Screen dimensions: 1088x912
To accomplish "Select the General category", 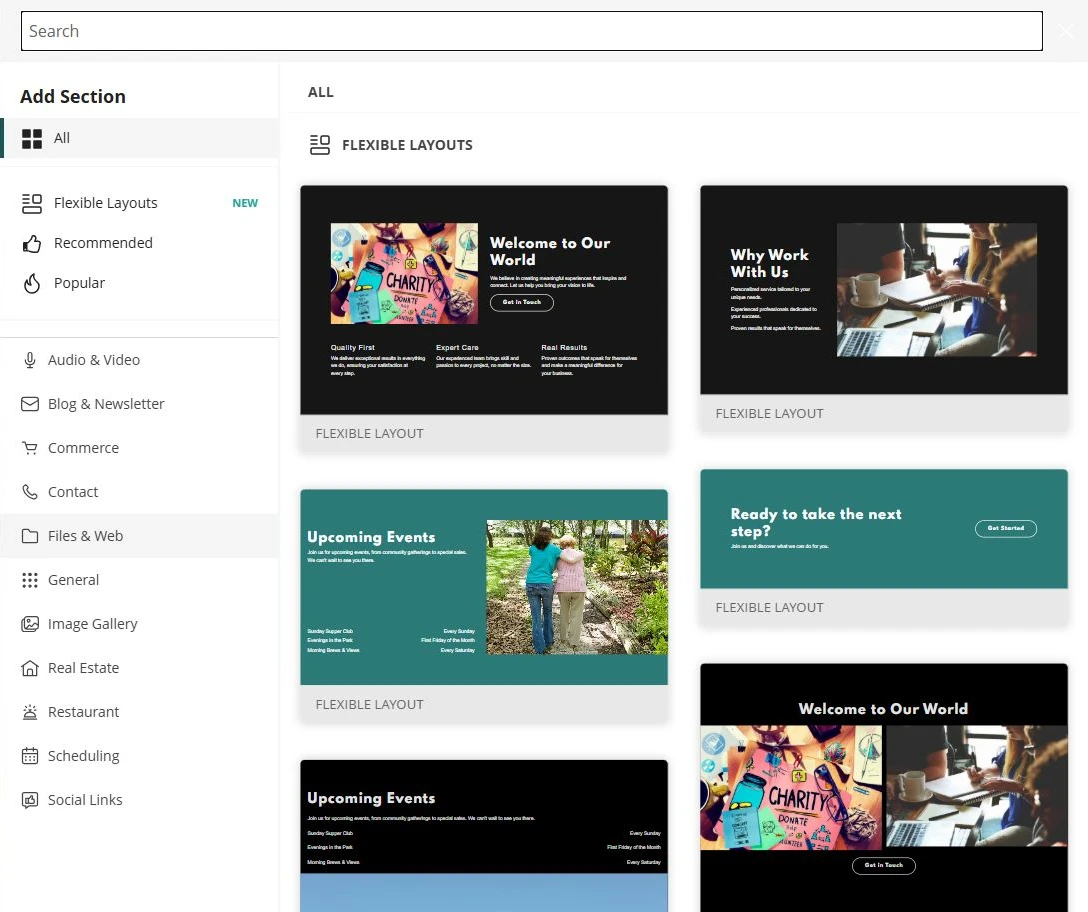I will coord(139,580).
